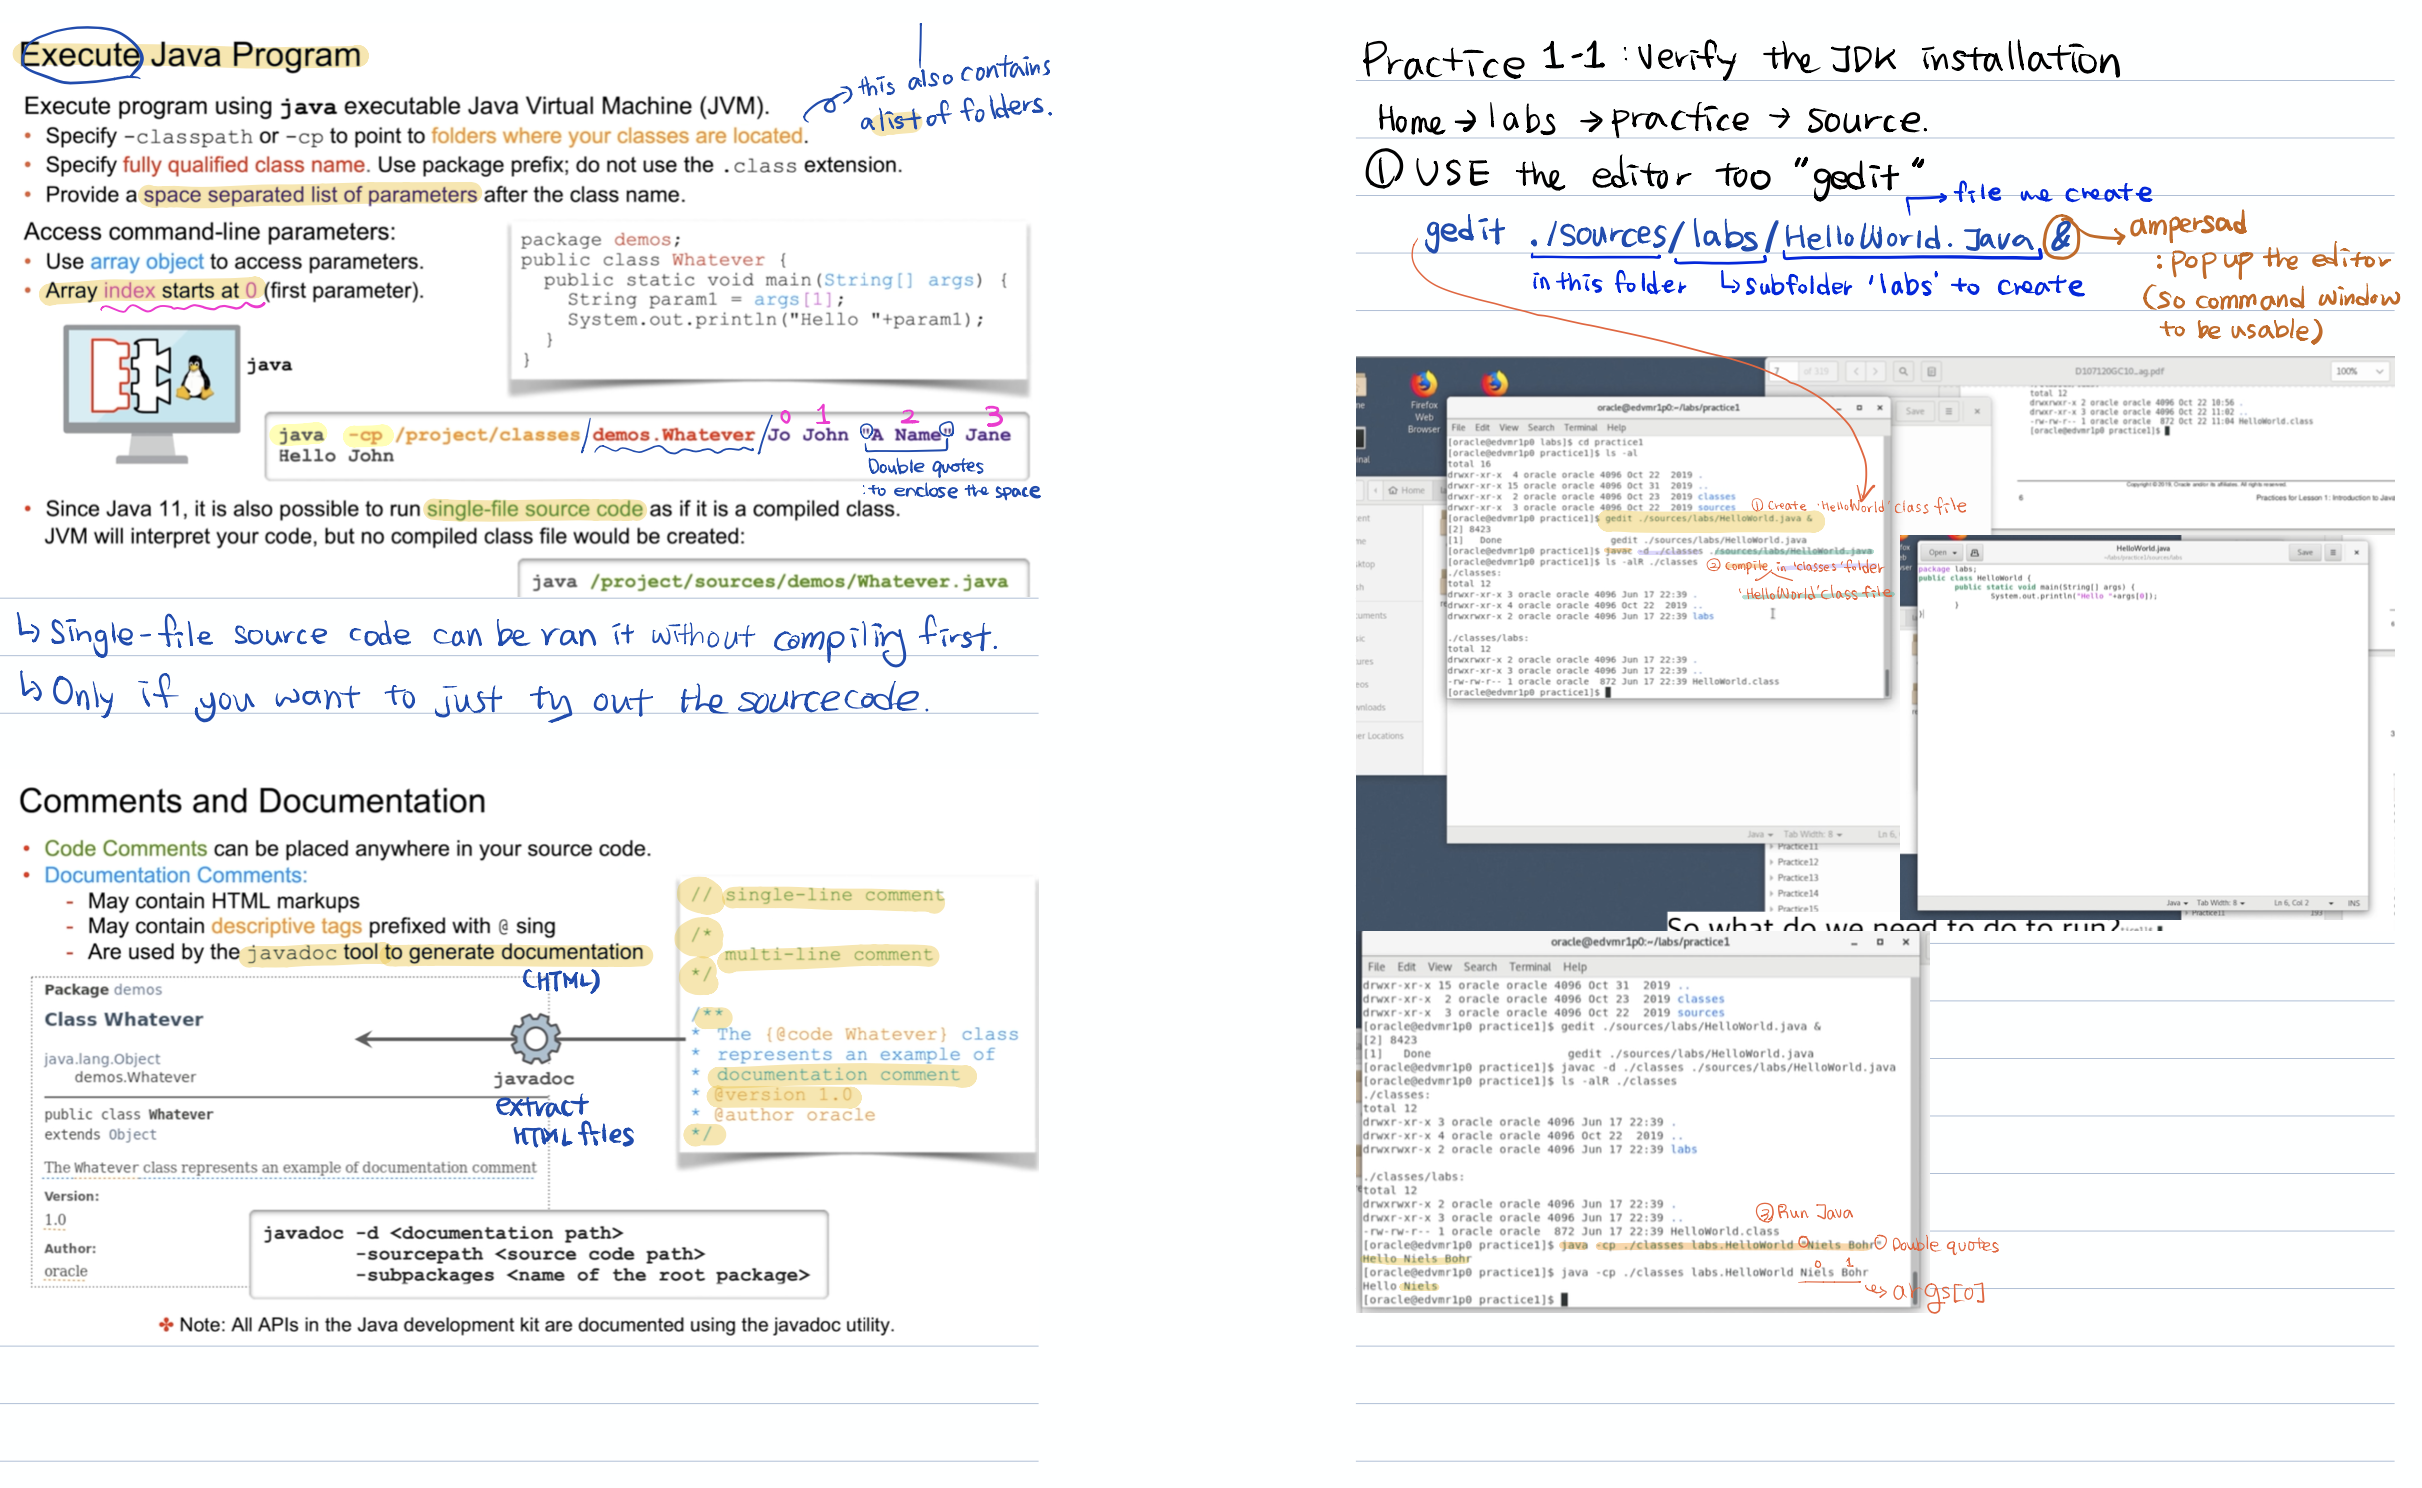Open the Tab Width: 8 dropdown in gedit status bar

click(x=2220, y=903)
